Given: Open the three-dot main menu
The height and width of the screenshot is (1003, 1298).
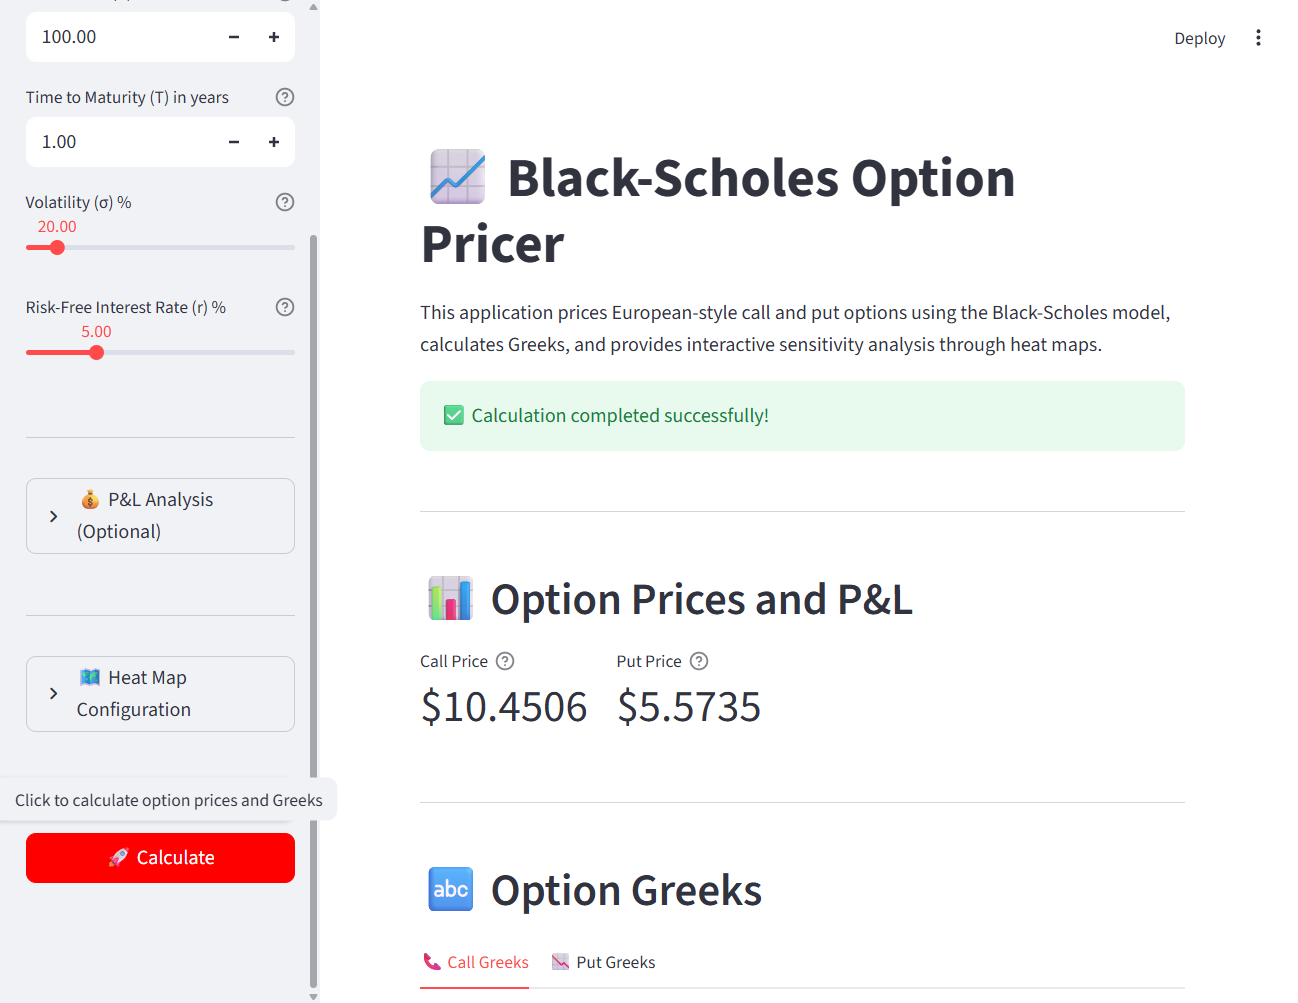Looking at the screenshot, I should pos(1258,38).
